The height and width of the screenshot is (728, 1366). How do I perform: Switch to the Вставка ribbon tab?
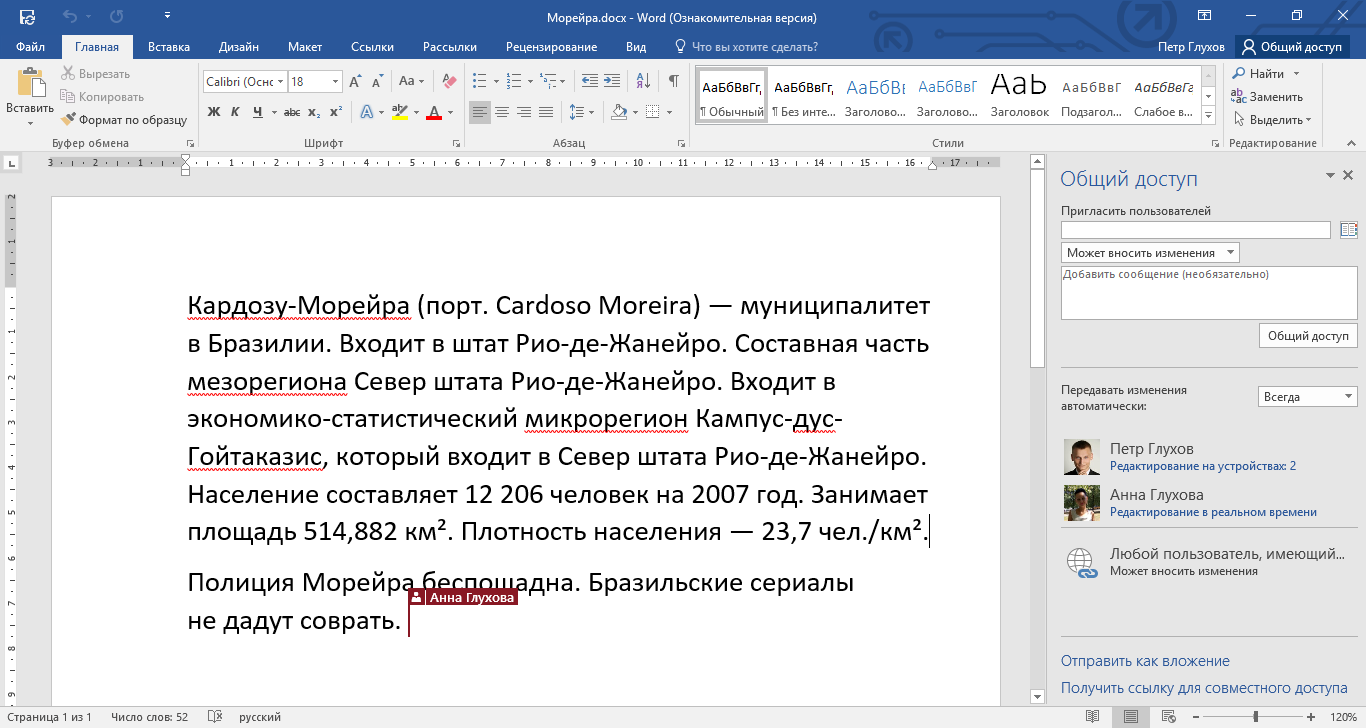(169, 47)
